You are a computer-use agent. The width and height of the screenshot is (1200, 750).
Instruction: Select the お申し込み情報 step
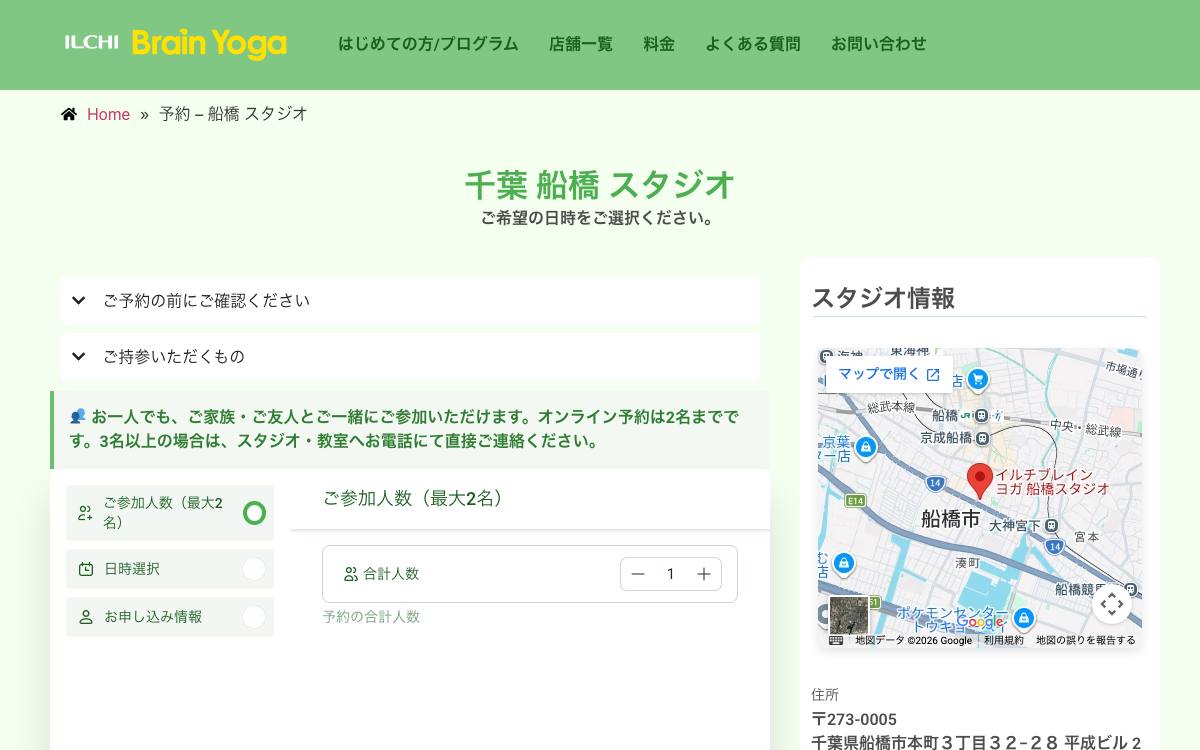click(170, 617)
